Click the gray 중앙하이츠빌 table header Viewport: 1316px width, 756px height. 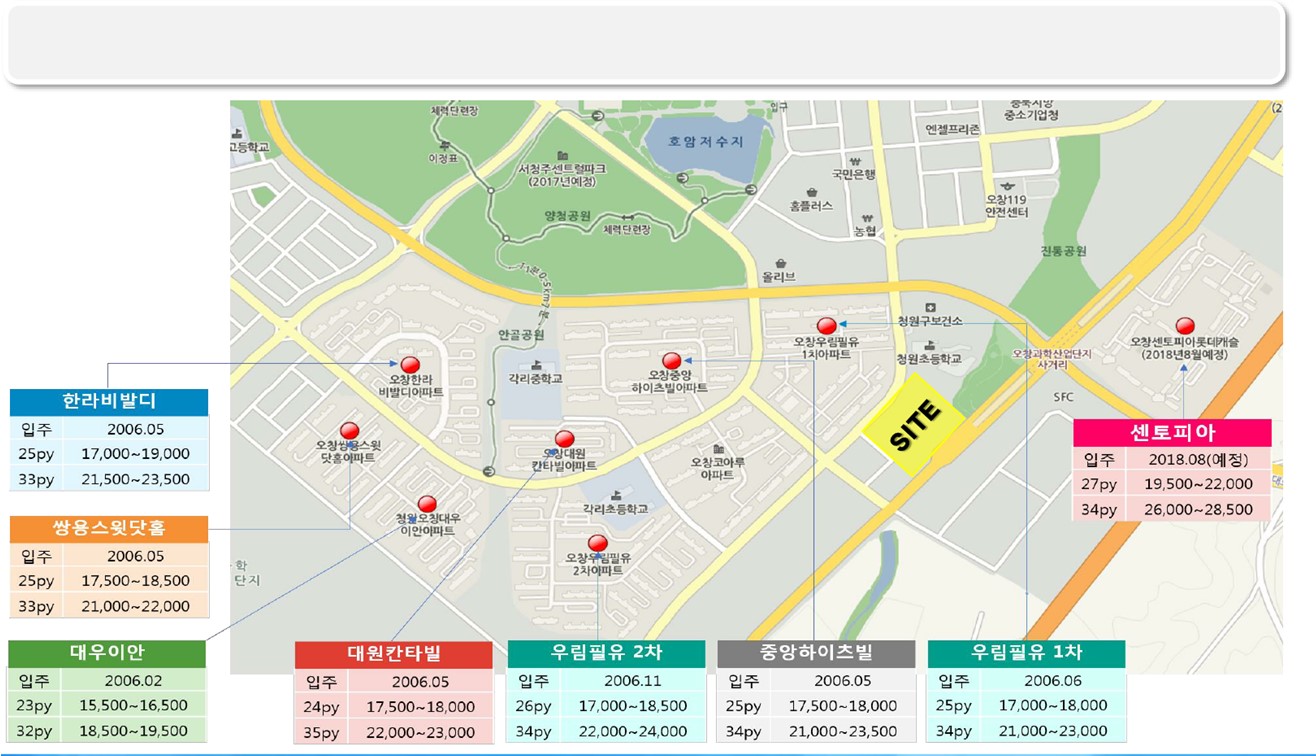[x=816, y=653]
